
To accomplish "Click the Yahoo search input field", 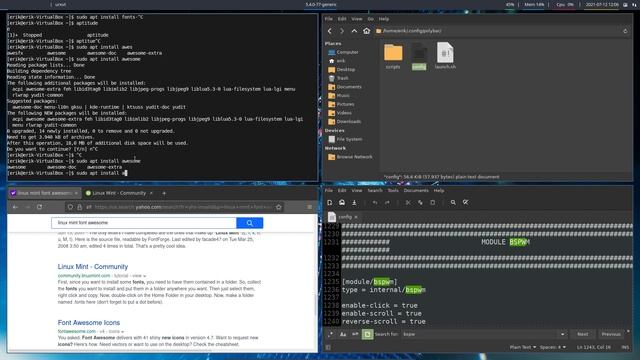I will point(144,223).
